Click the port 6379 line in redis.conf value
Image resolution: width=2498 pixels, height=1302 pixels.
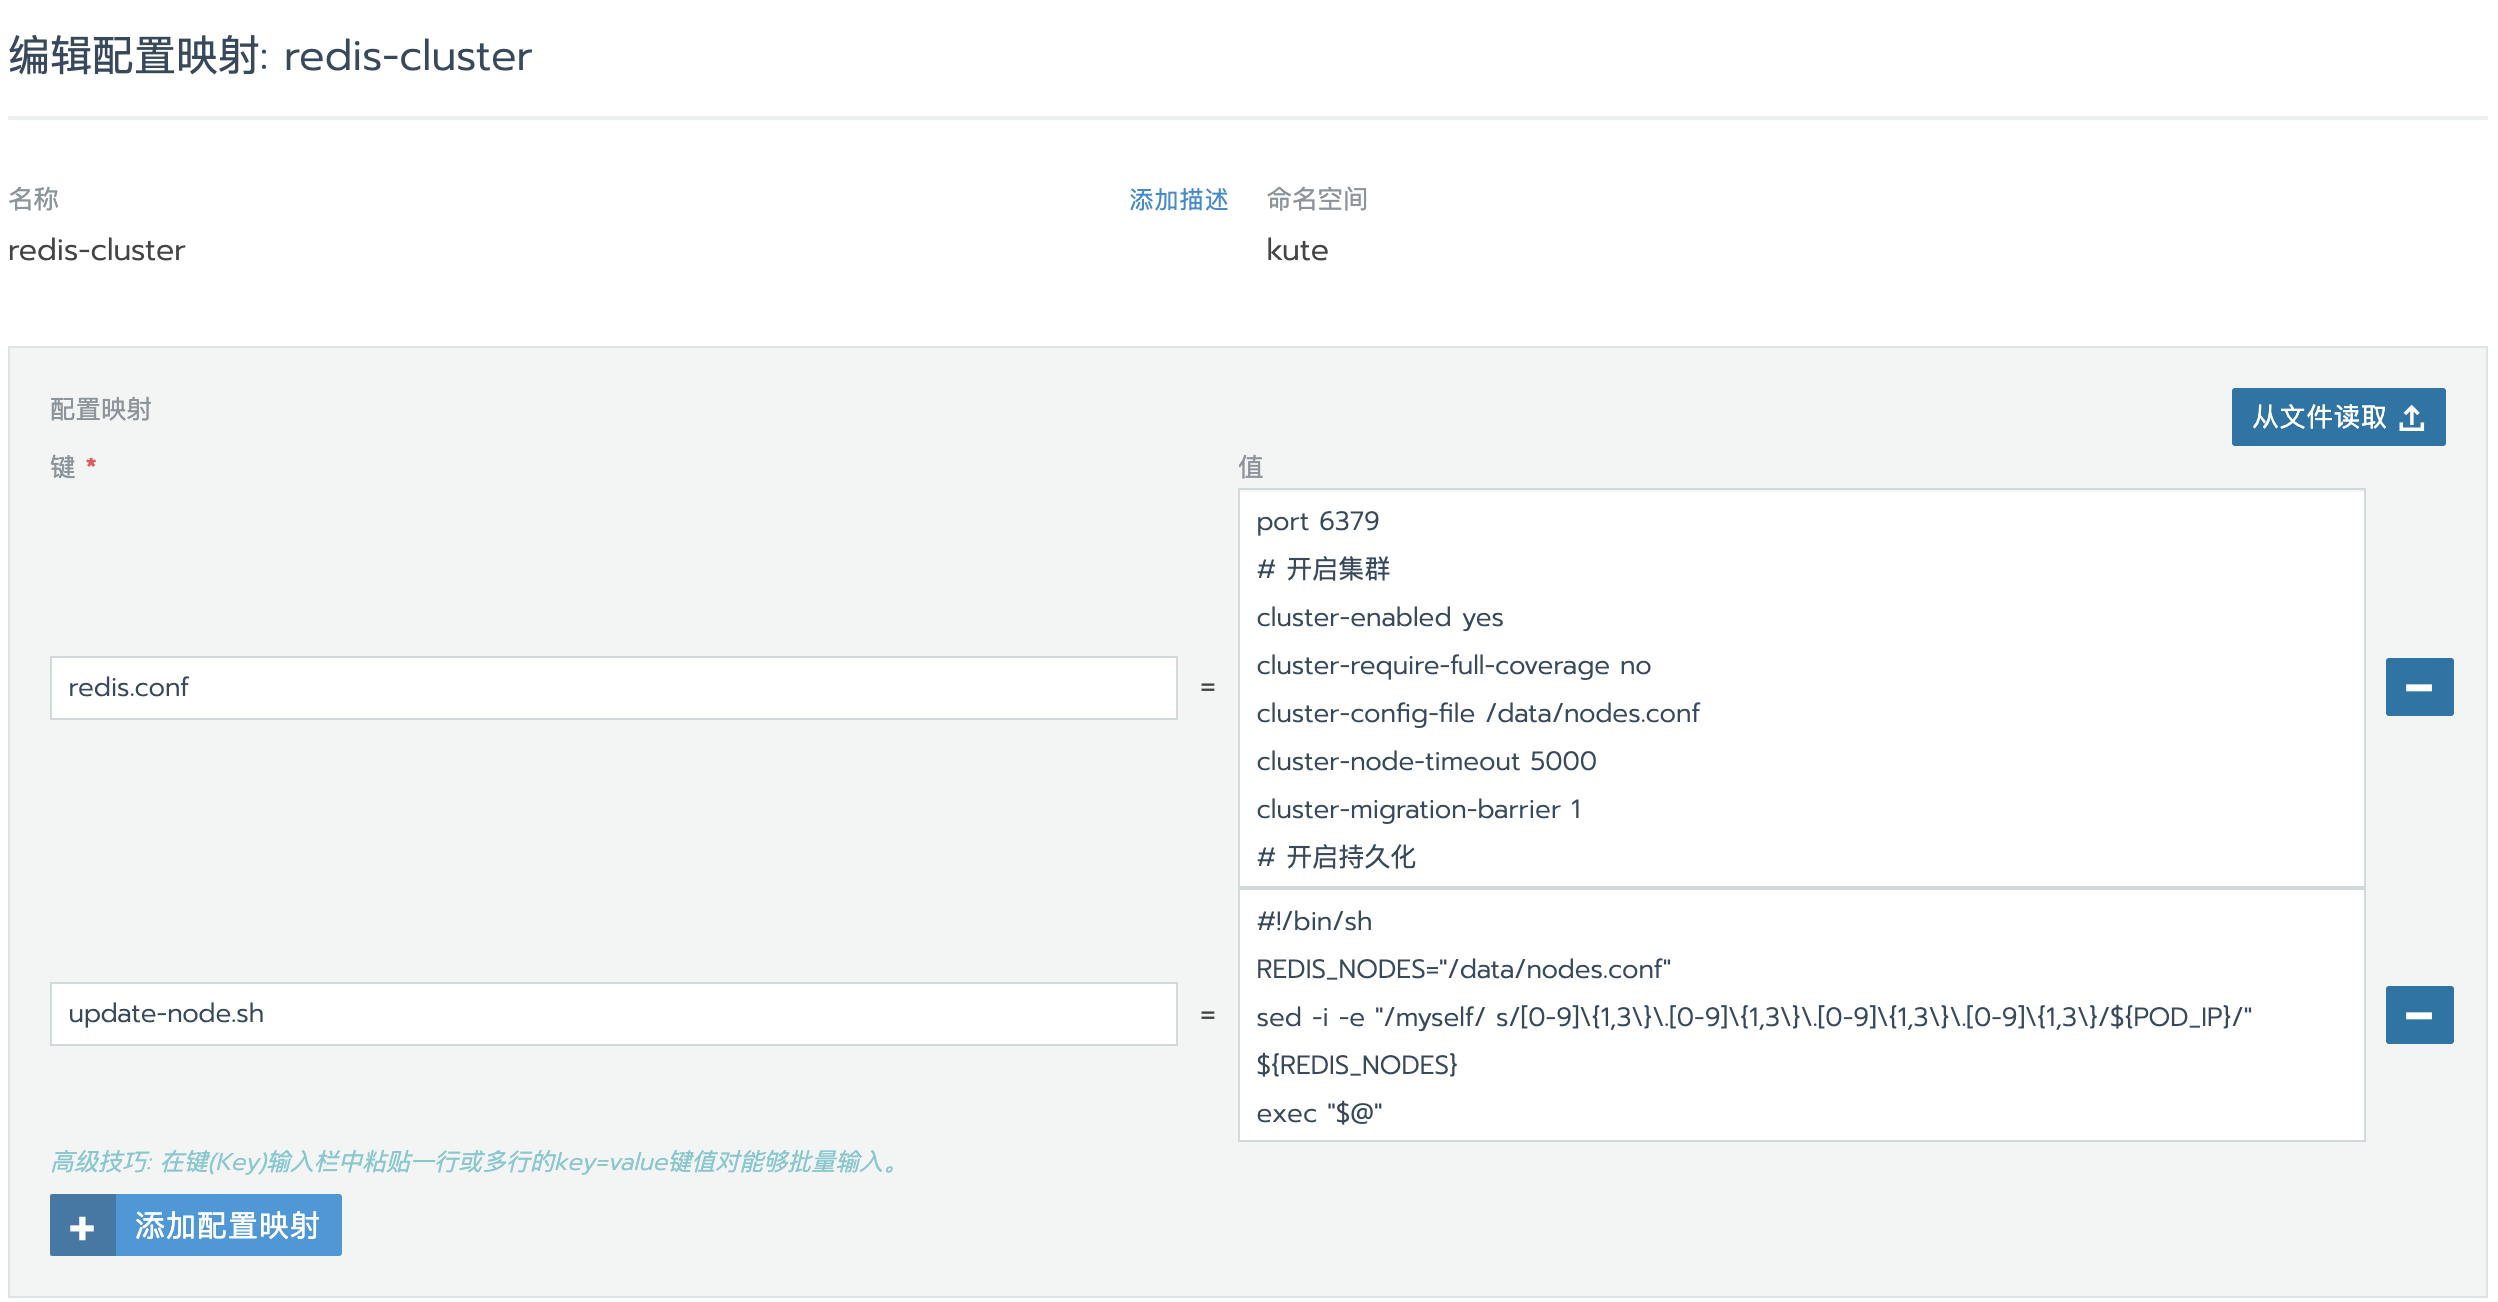tap(1317, 520)
